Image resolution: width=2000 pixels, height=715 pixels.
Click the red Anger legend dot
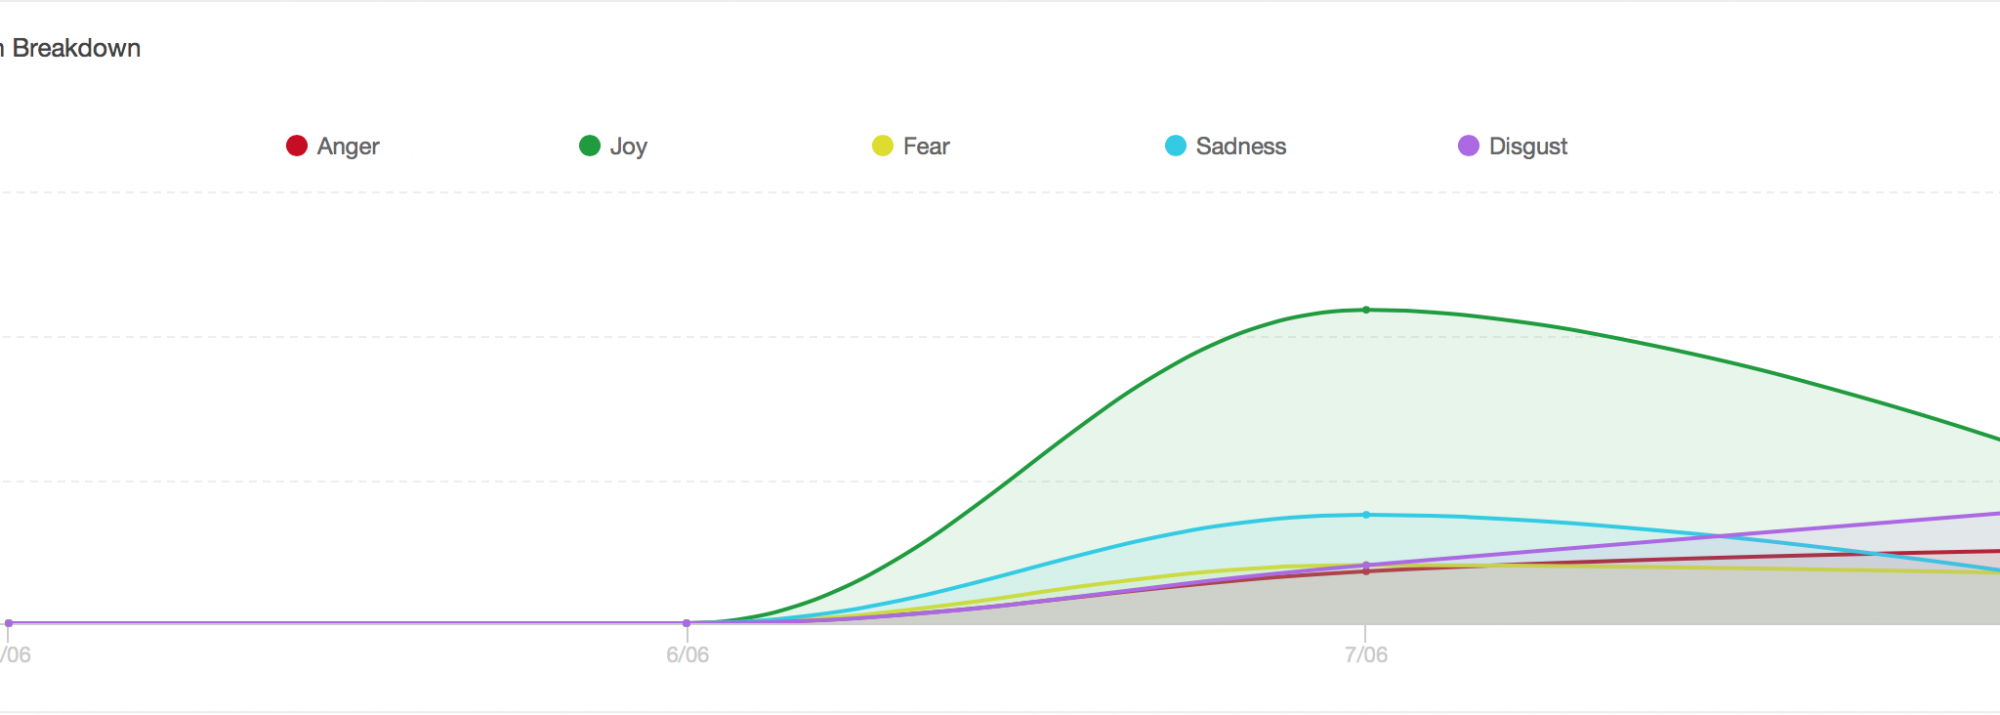296,146
